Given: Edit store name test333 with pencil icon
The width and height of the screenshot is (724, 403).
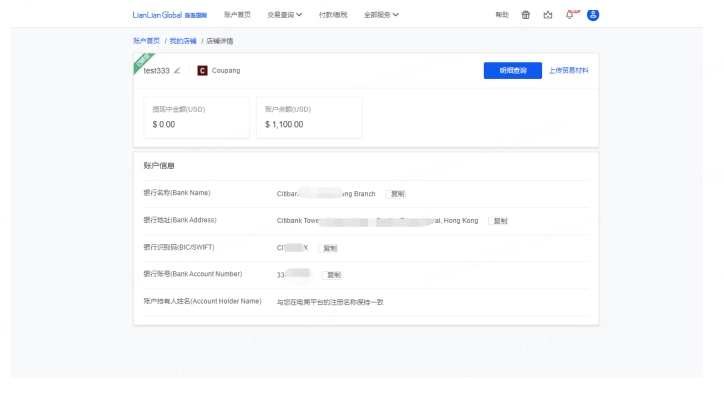Looking at the screenshot, I should (x=177, y=71).
